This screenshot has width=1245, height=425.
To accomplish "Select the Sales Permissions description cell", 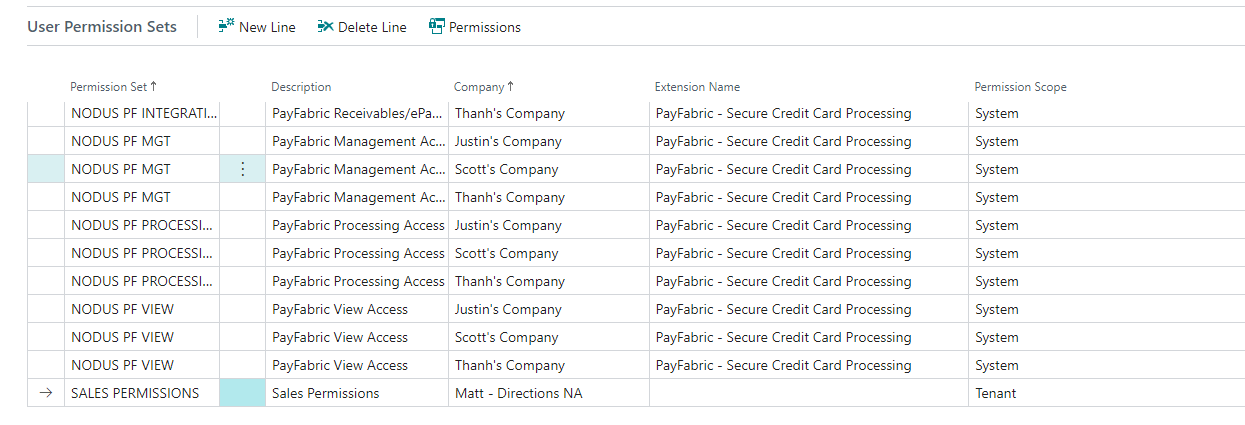I will (x=326, y=394).
